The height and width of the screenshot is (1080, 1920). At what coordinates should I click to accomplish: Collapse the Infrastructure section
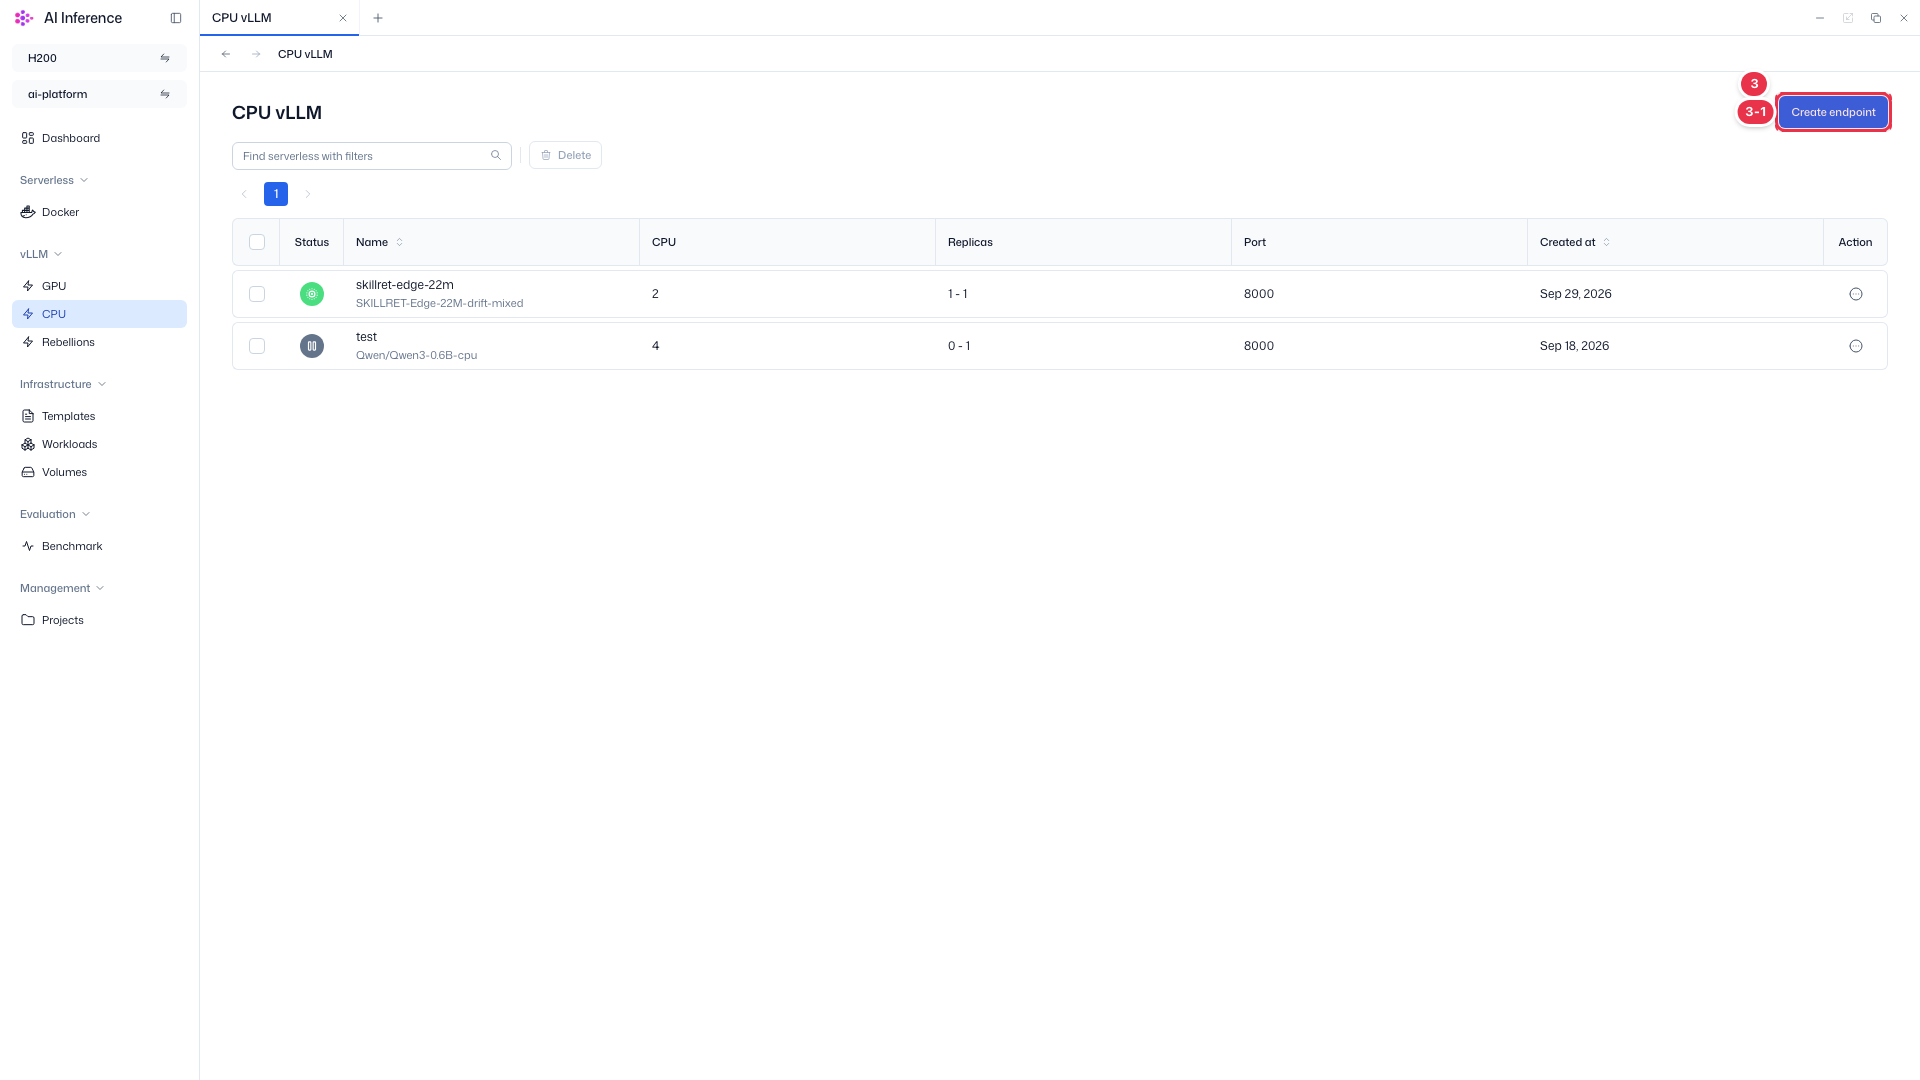click(63, 384)
